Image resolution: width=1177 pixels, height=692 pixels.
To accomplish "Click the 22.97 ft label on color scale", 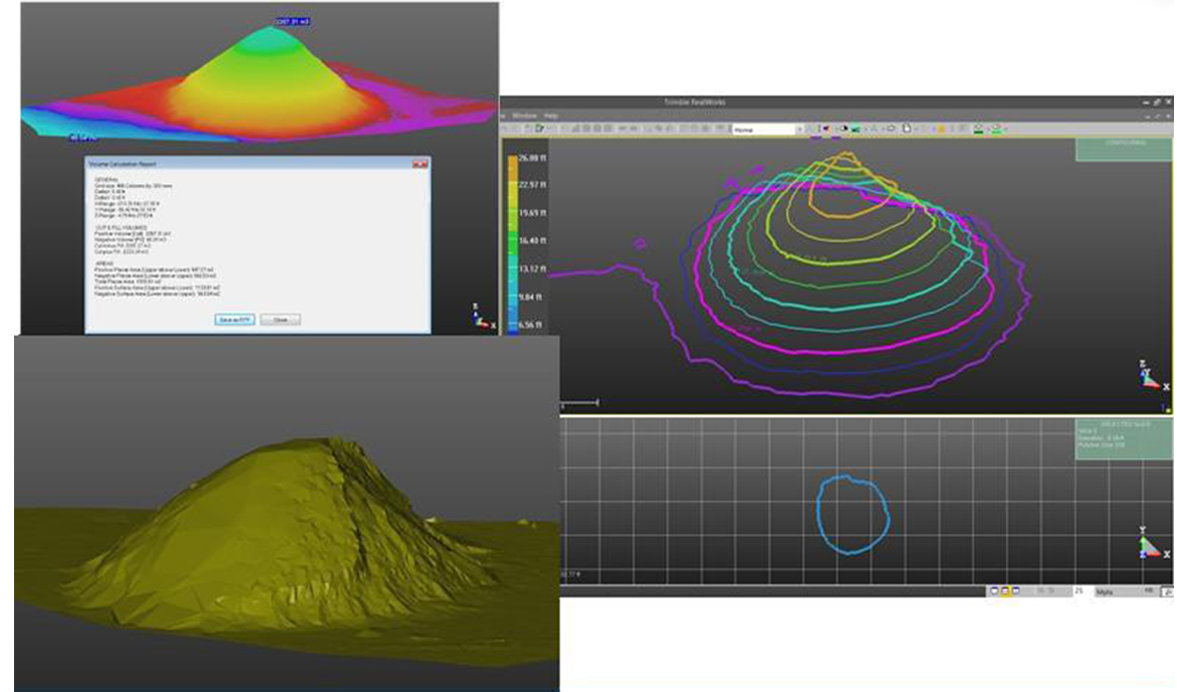I will 532,185.
